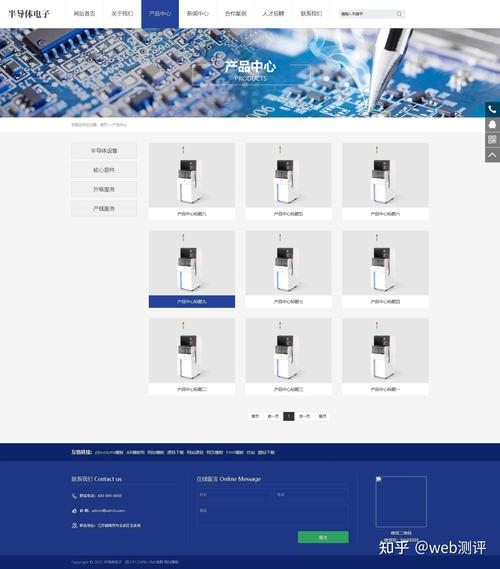Open the 产品中心标题二 product image
The height and width of the screenshot is (569, 500).
coord(192,351)
